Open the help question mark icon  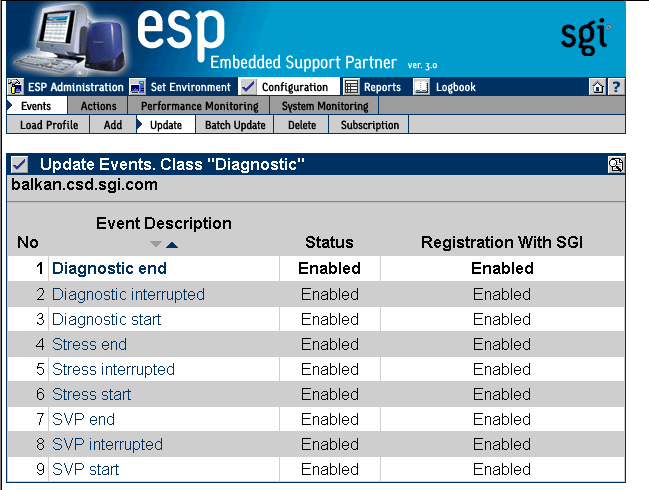(616, 87)
